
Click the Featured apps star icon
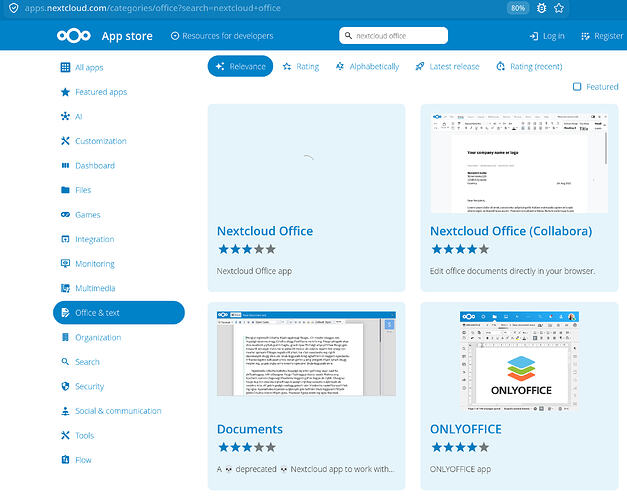coord(65,92)
